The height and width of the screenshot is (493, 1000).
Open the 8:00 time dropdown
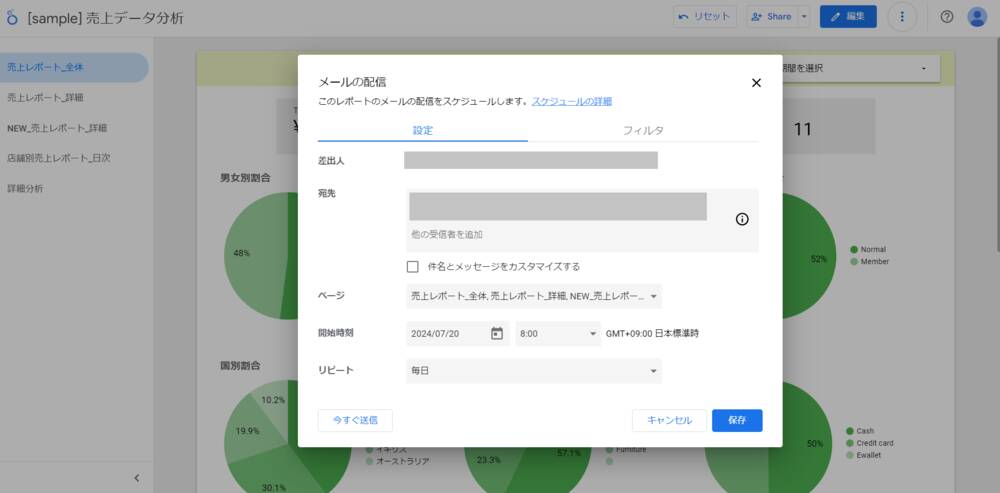[557, 333]
